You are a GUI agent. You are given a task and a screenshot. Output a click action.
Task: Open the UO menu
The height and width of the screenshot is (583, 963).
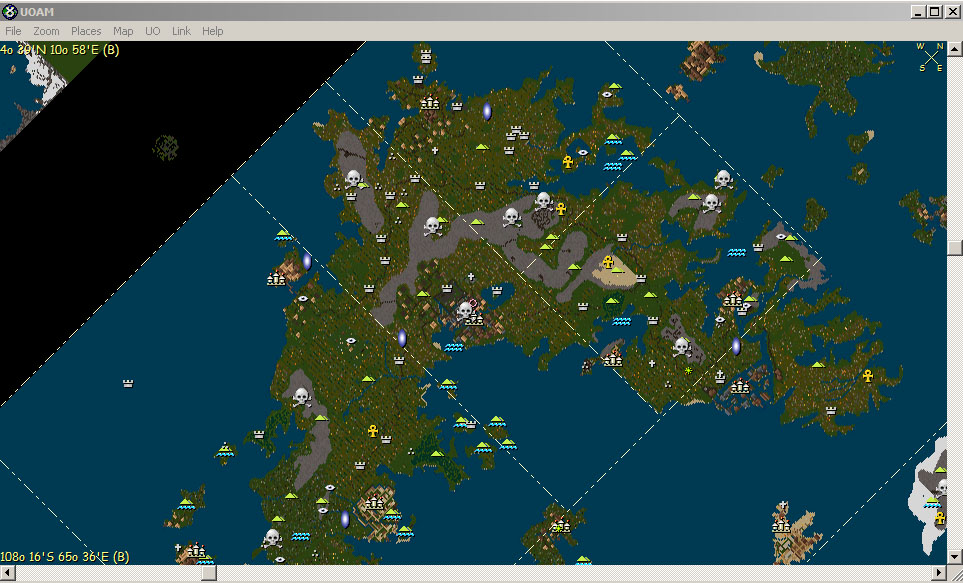[152, 31]
